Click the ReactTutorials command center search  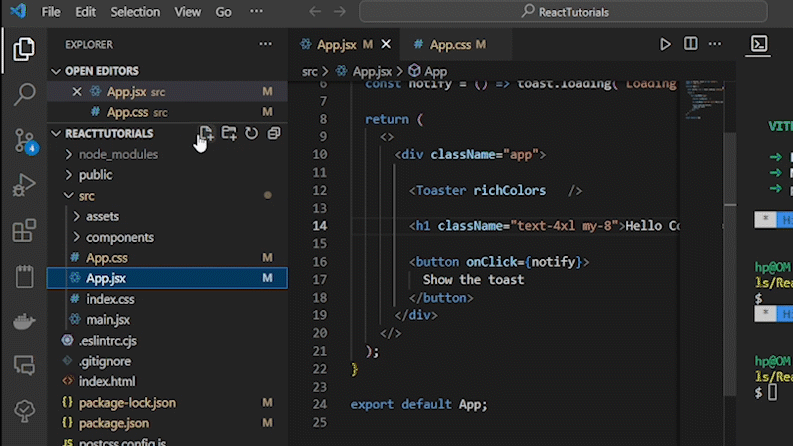click(563, 12)
